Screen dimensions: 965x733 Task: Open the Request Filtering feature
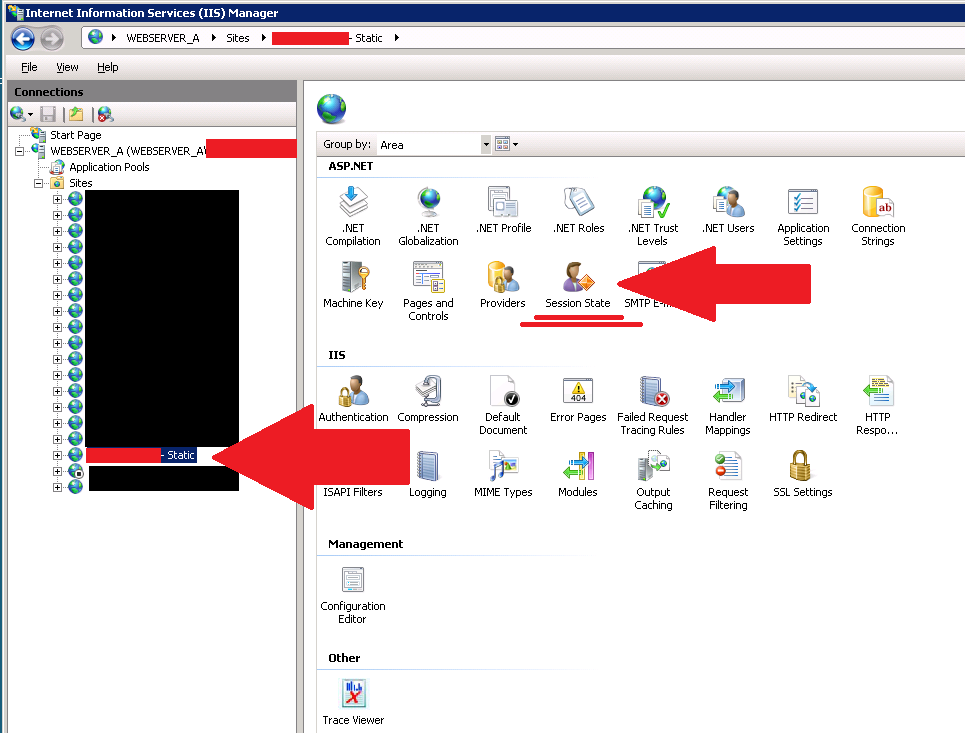click(x=728, y=480)
